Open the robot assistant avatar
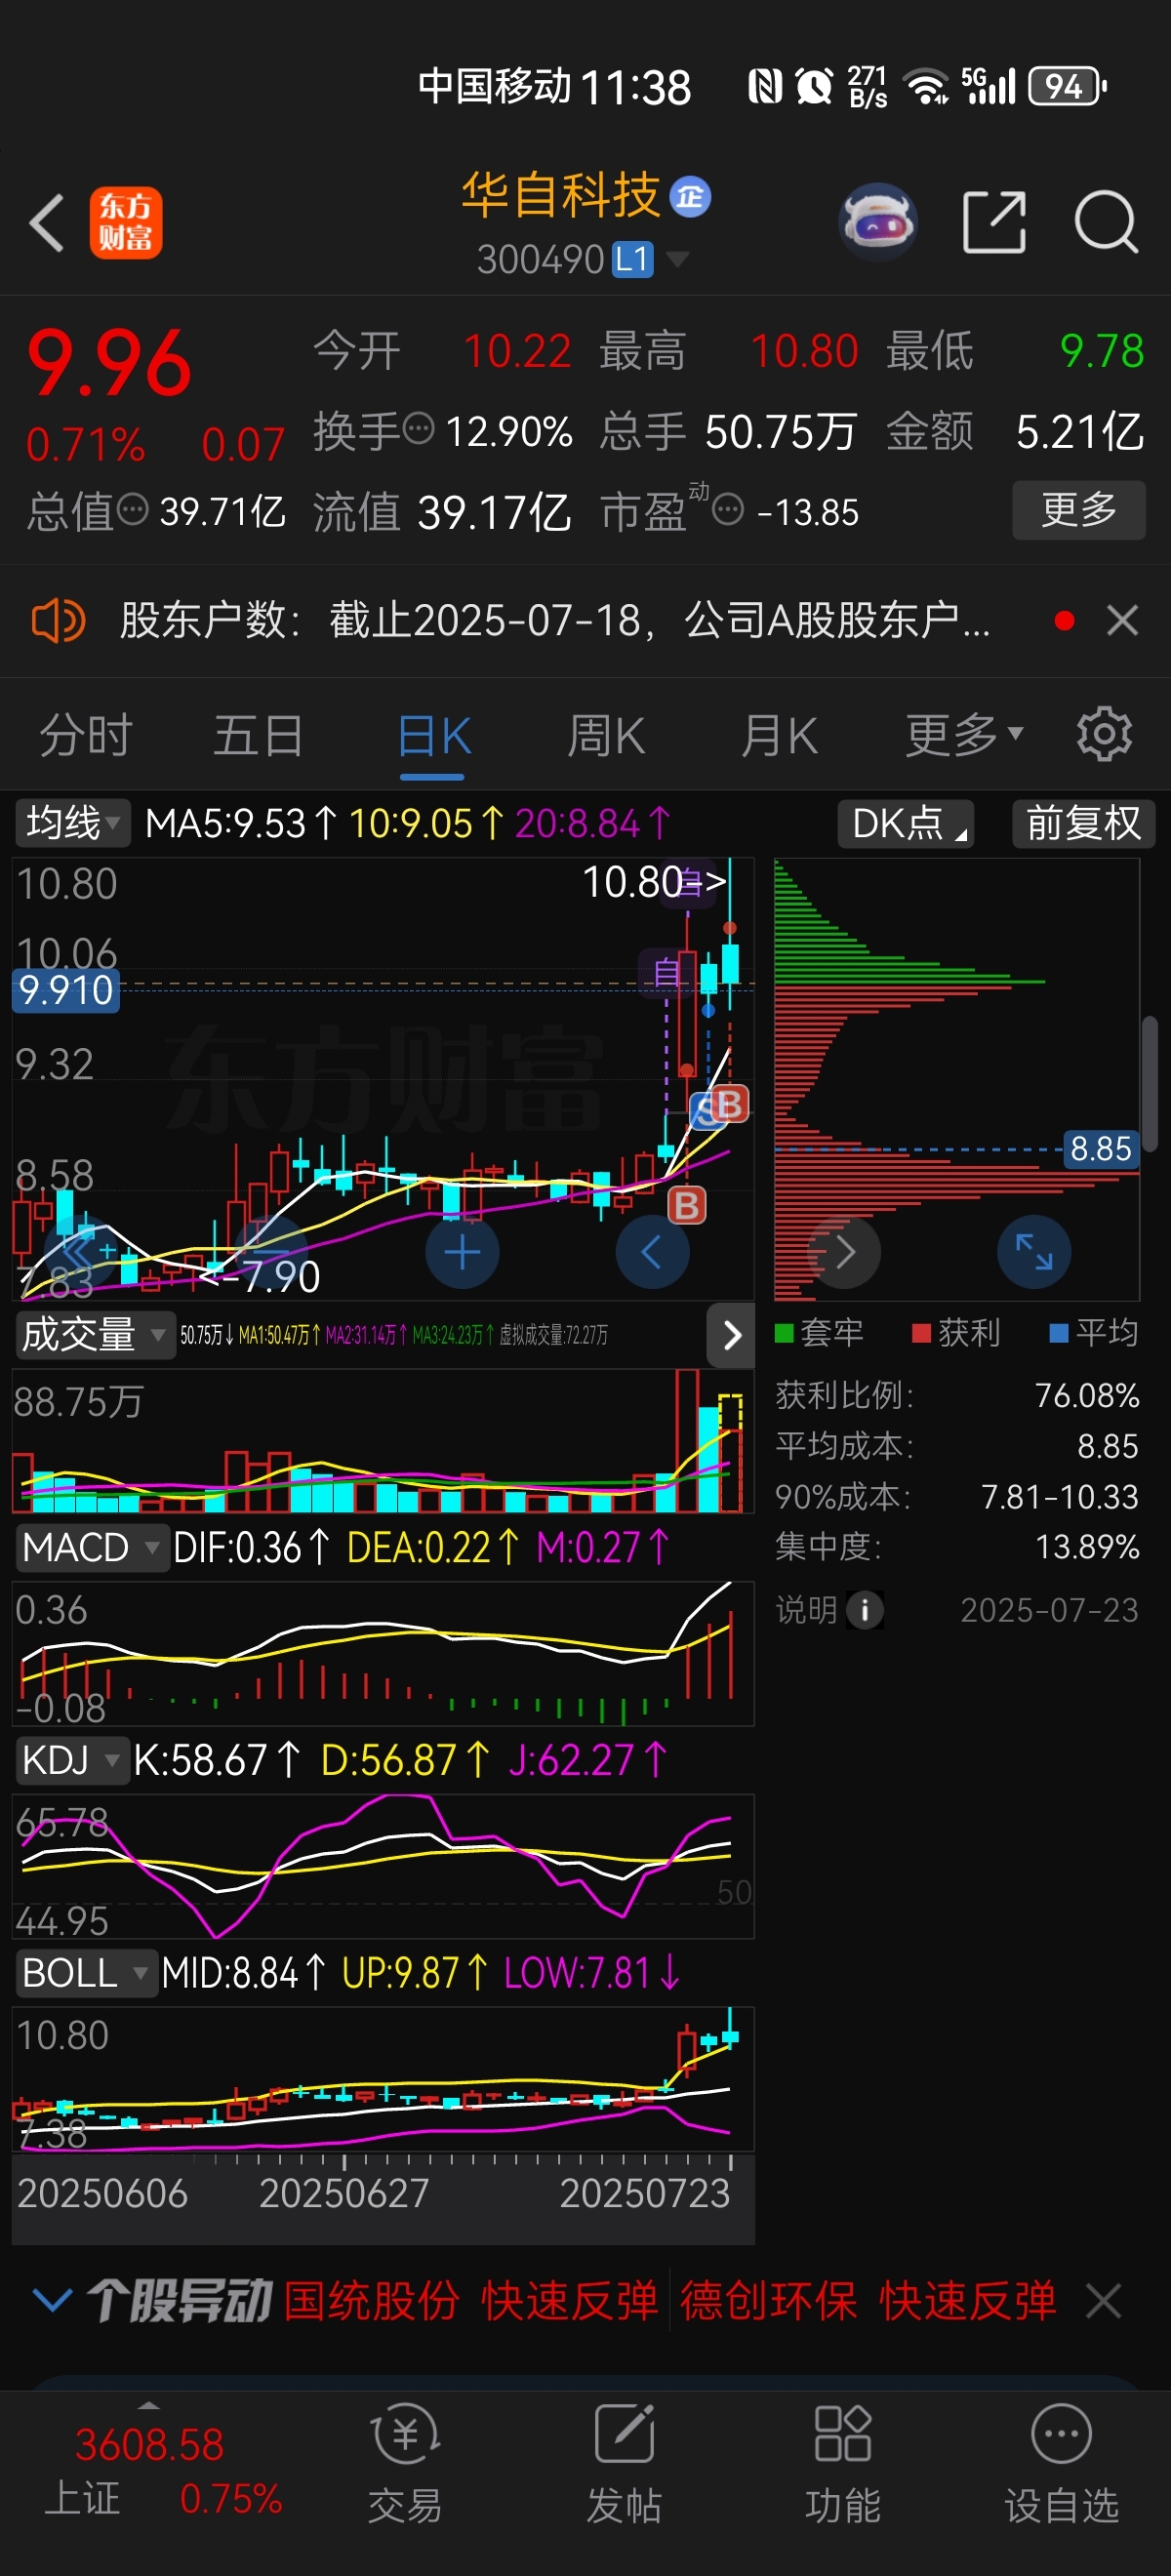The image size is (1171, 2576). click(877, 222)
